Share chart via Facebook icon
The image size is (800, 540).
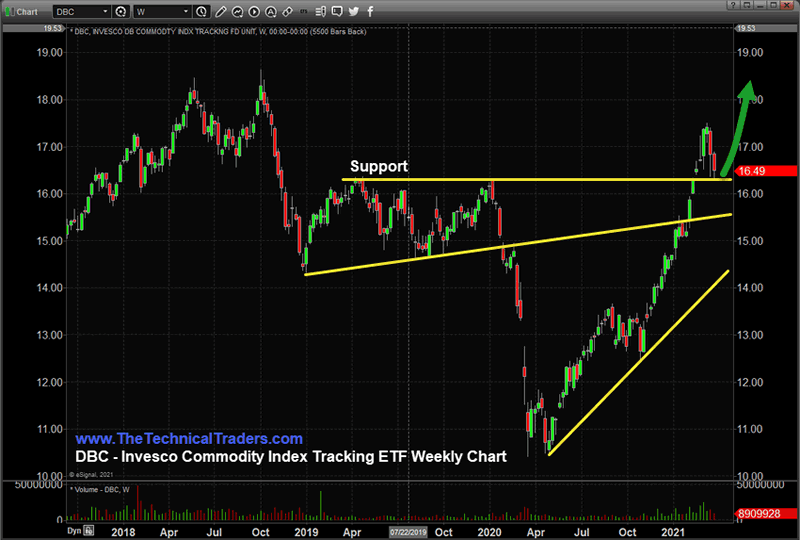(x=370, y=11)
